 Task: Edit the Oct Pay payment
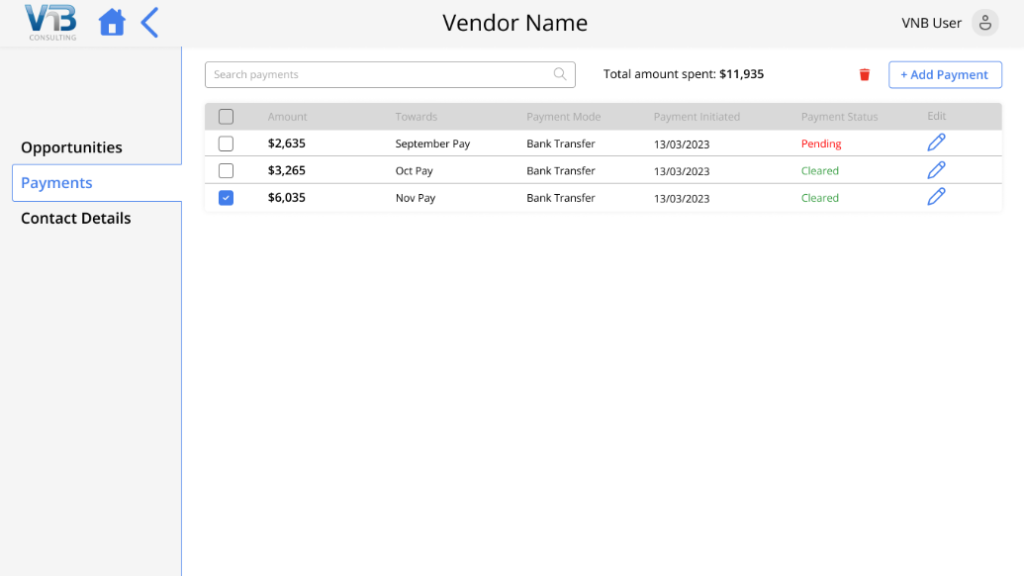point(936,170)
